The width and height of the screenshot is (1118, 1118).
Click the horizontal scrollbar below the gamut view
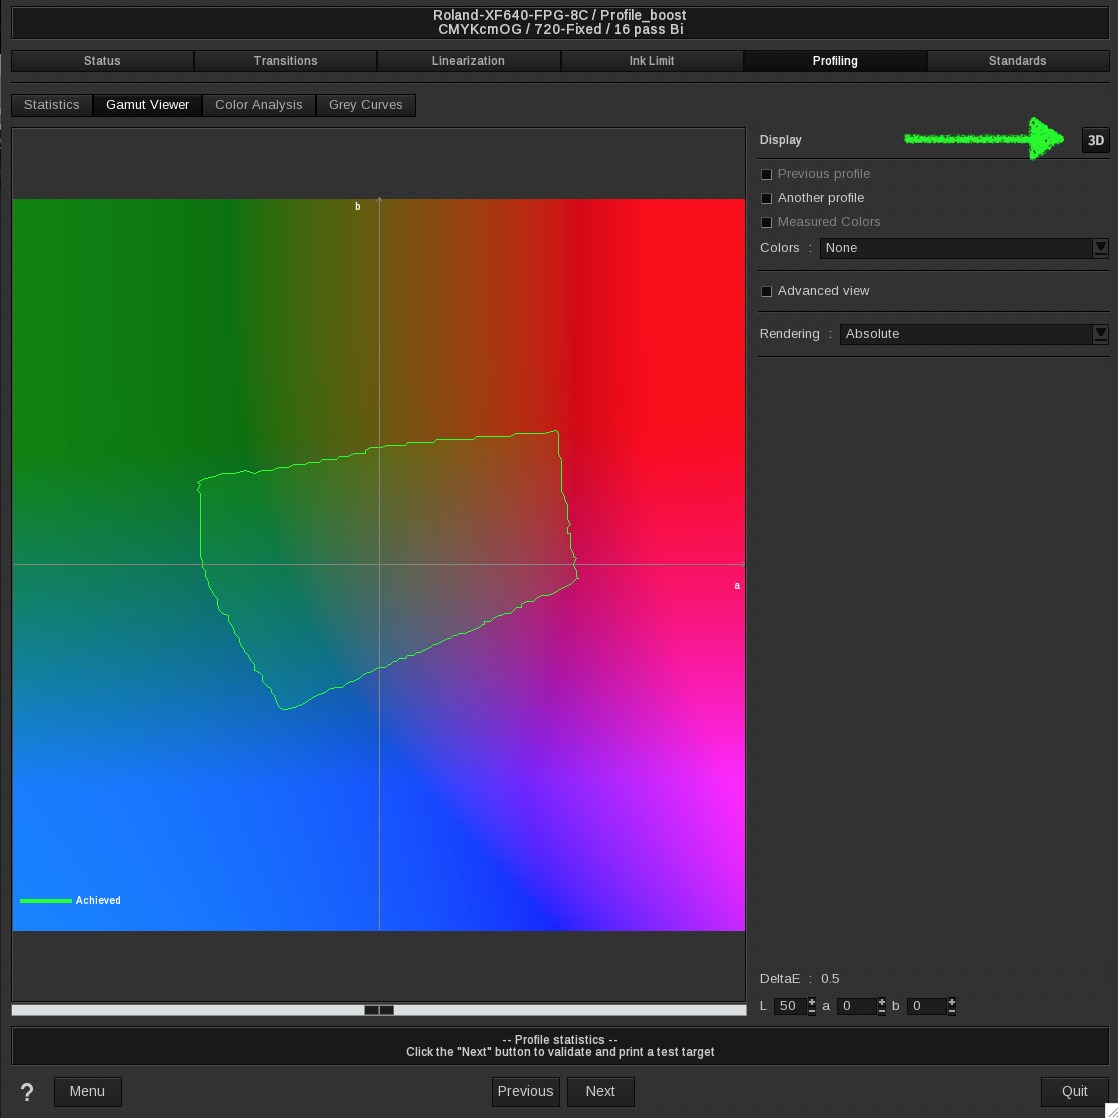378,1010
